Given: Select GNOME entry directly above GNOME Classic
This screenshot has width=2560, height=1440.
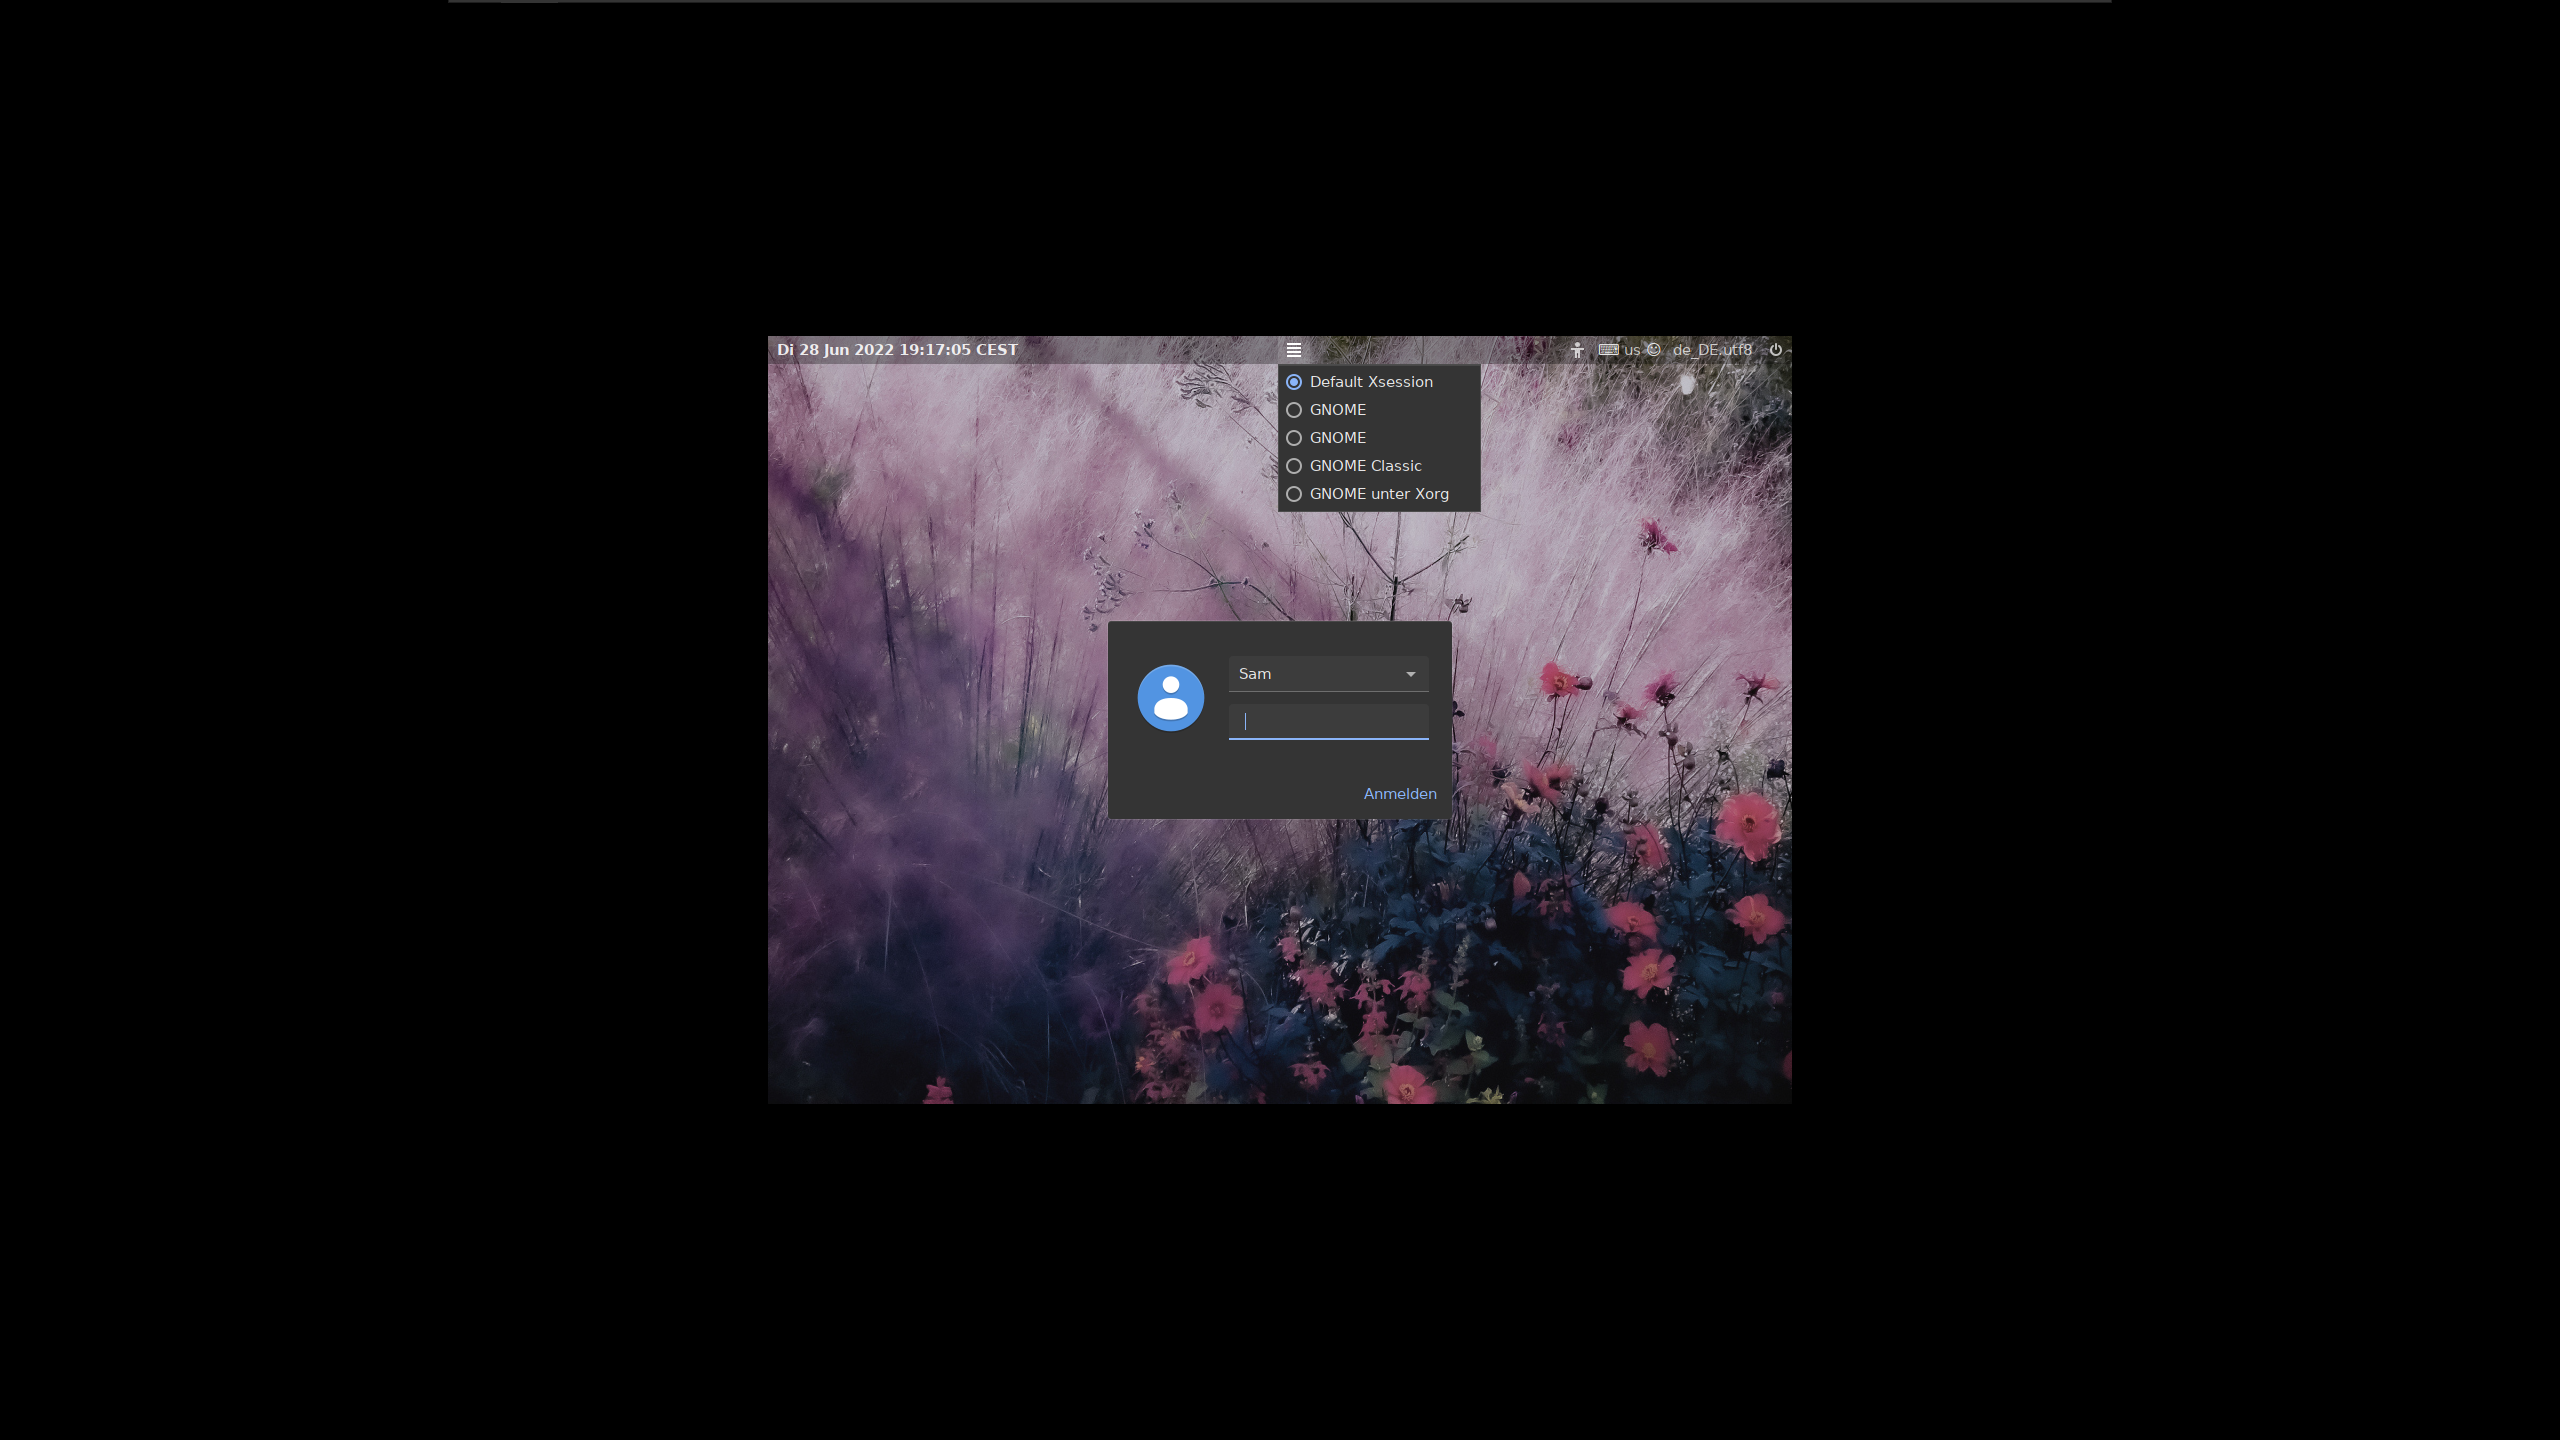Looking at the screenshot, I should coord(1337,438).
